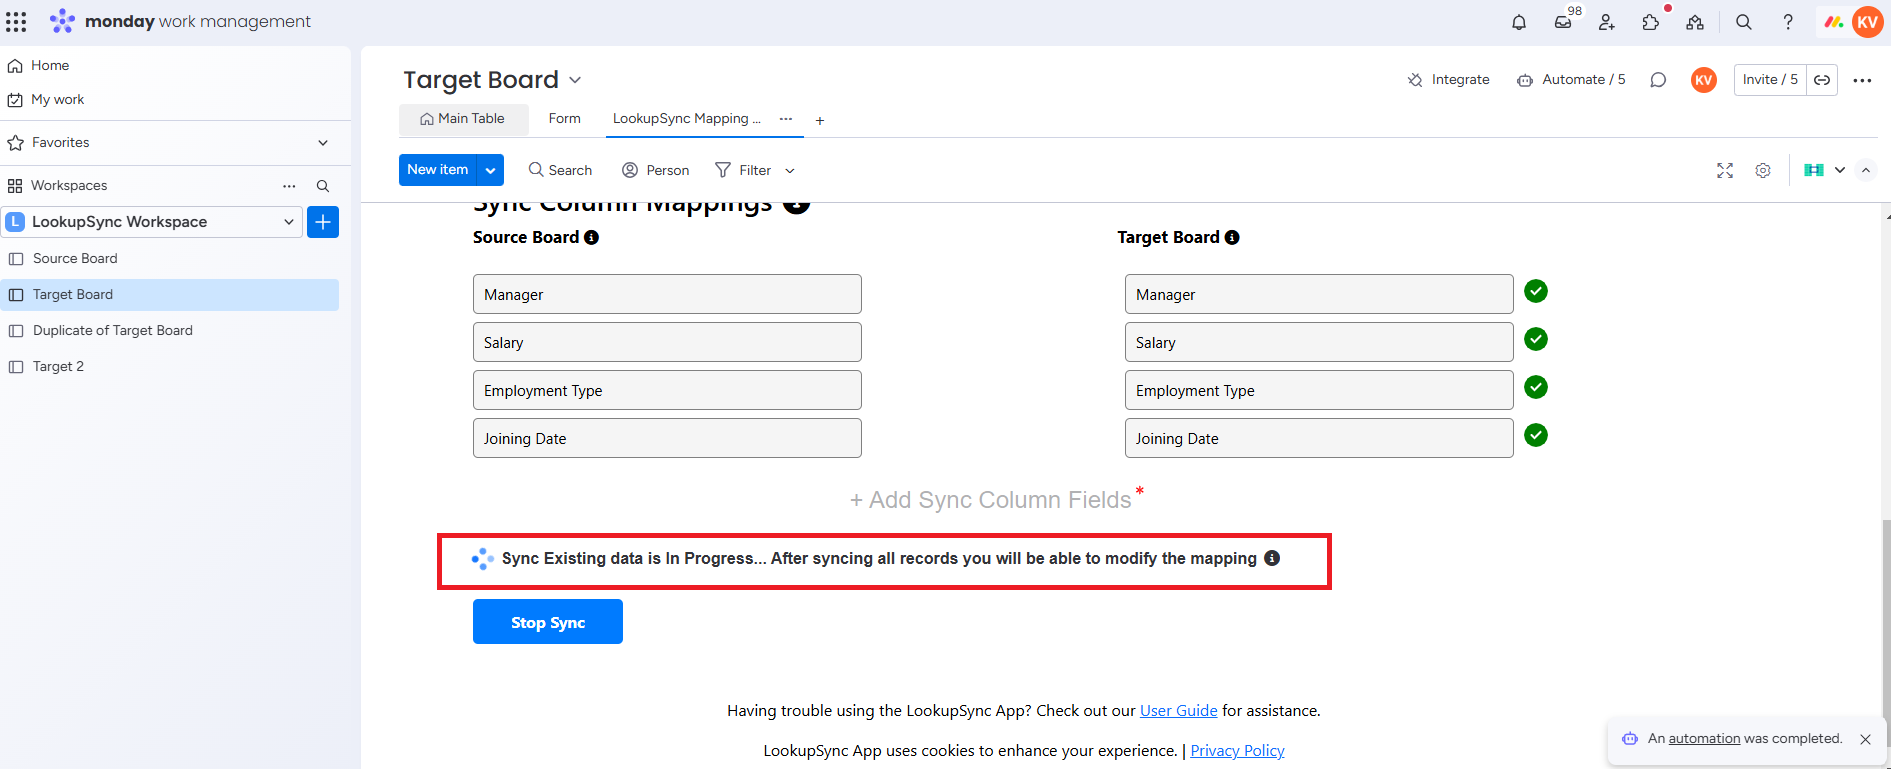Viewport: 1891px width, 769px height.
Task: Open Automate / 5 automations
Action: [1571, 80]
